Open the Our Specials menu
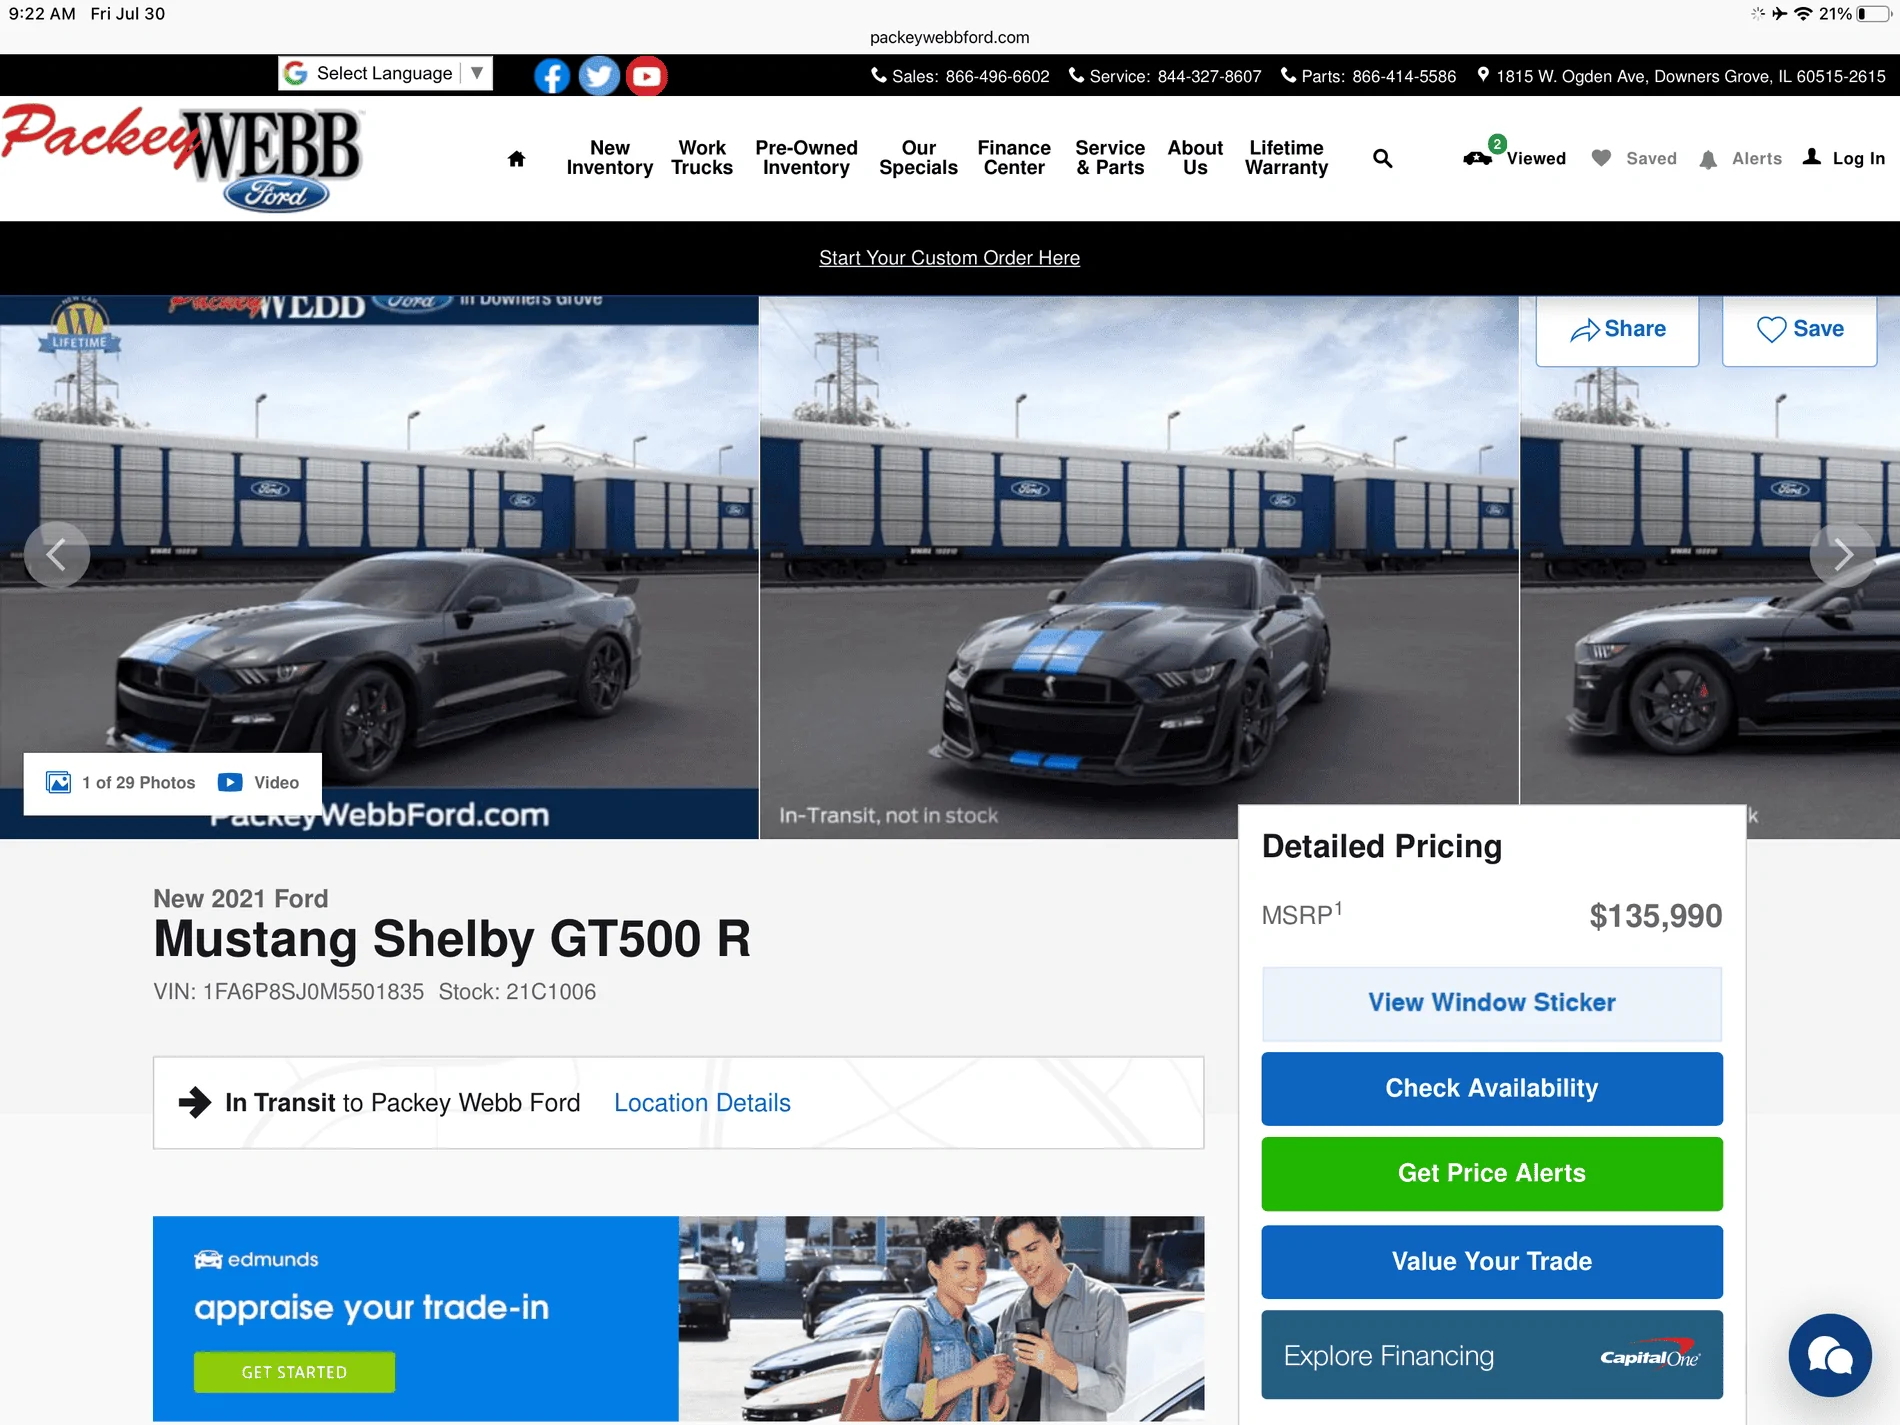This screenshot has width=1900, height=1425. (x=918, y=158)
